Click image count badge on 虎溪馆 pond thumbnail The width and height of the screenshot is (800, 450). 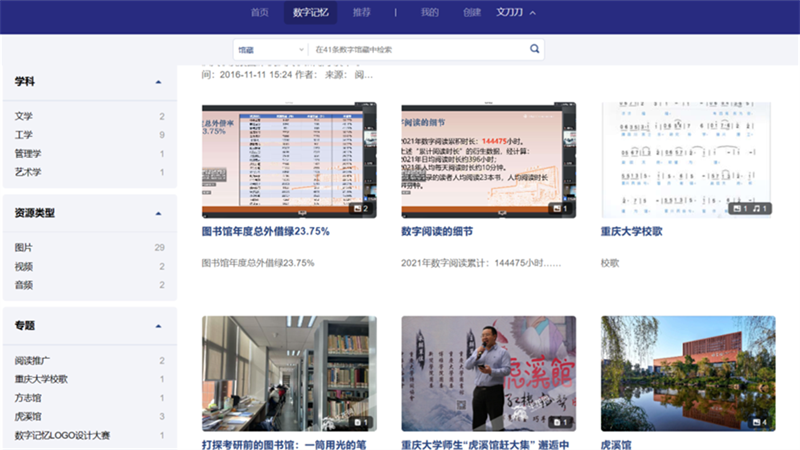point(760,422)
